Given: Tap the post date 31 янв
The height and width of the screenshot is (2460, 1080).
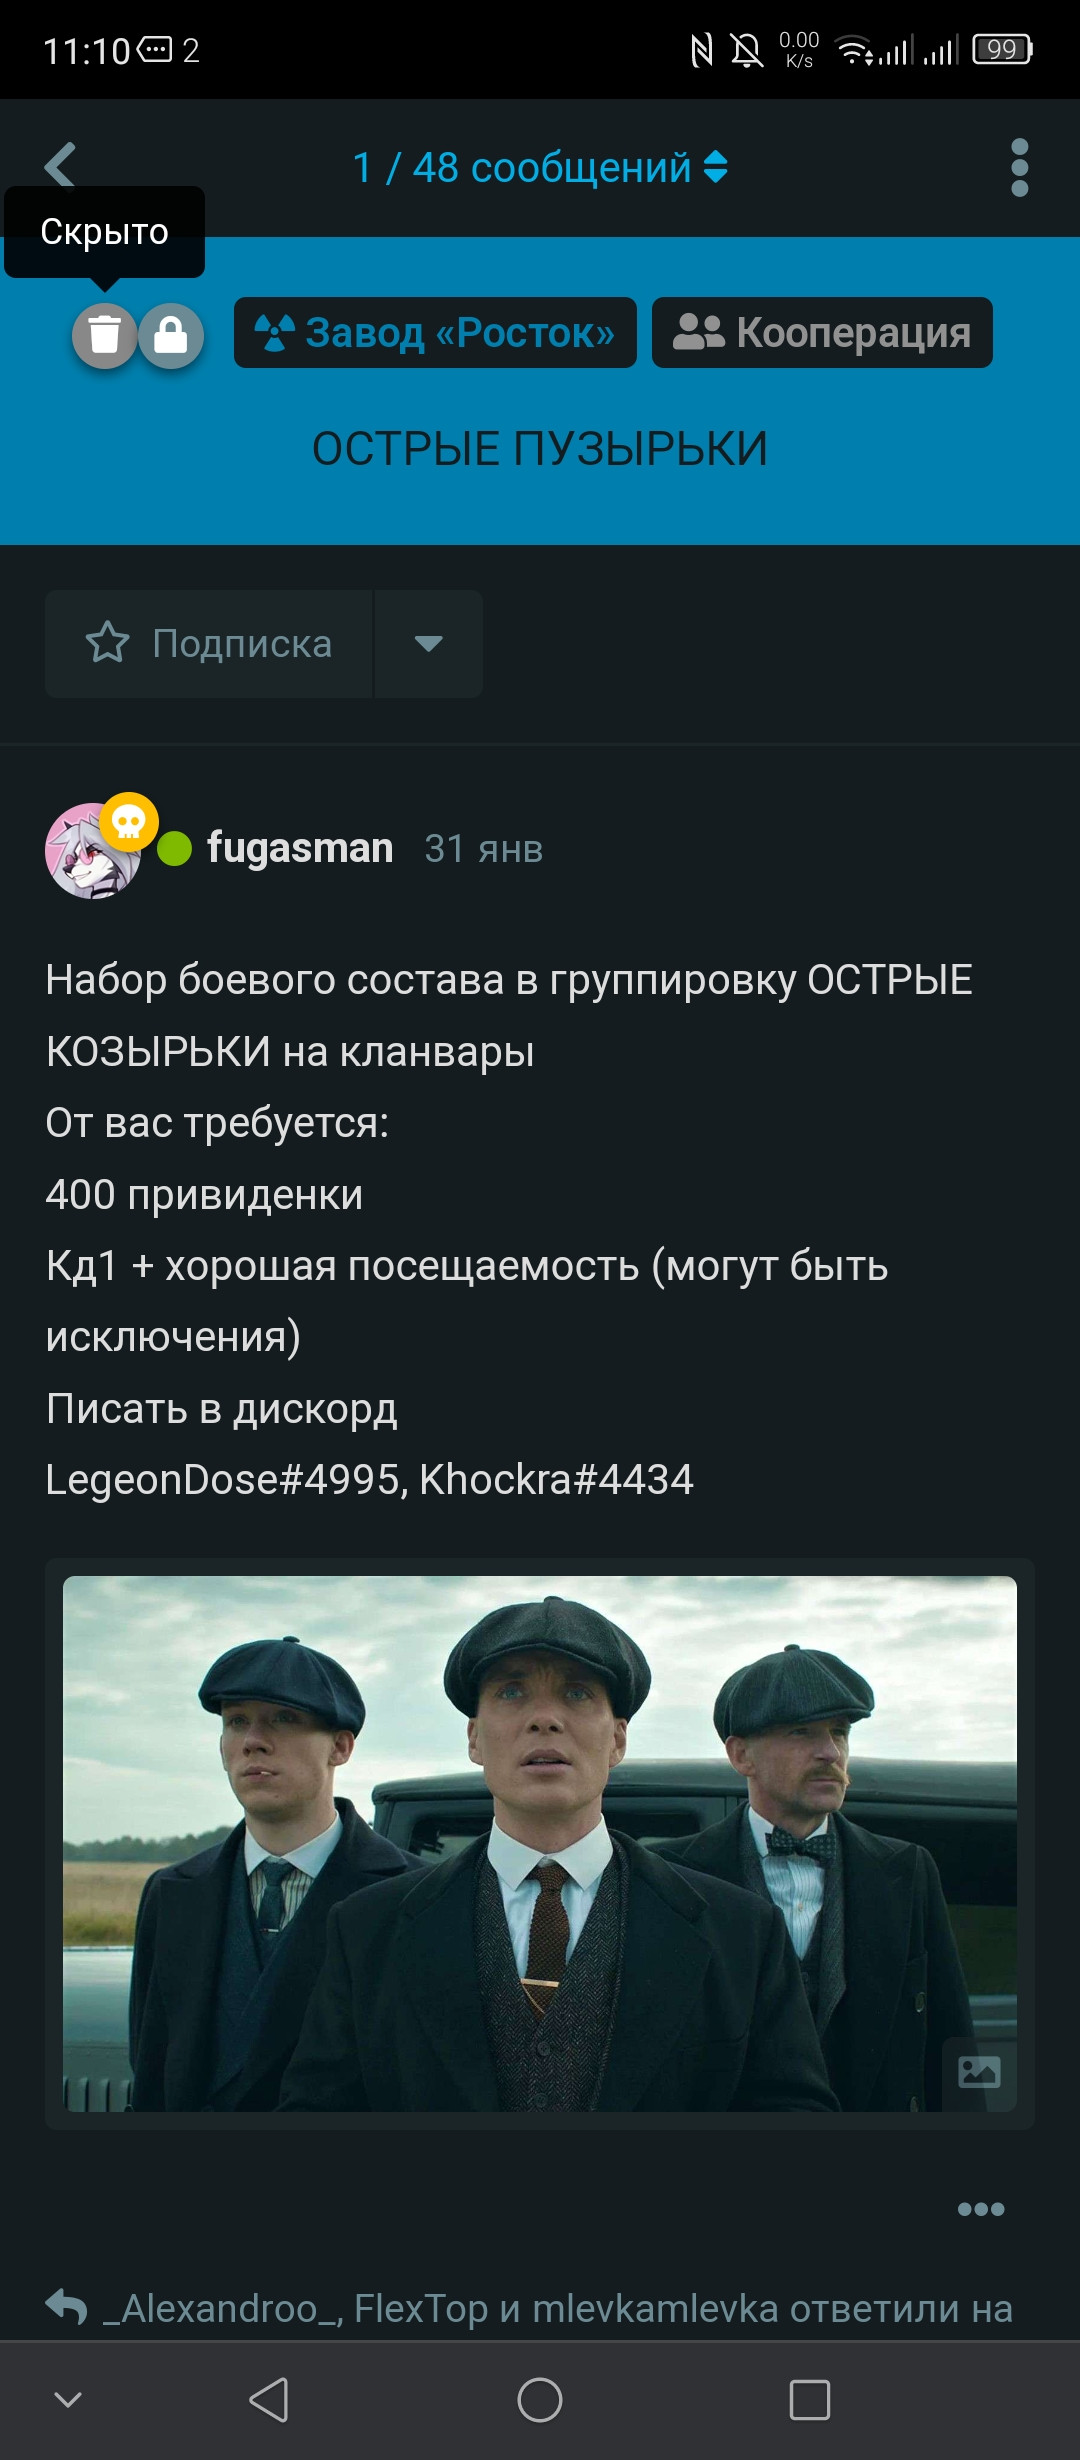Looking at the screenshot, I should pos(484,849).
